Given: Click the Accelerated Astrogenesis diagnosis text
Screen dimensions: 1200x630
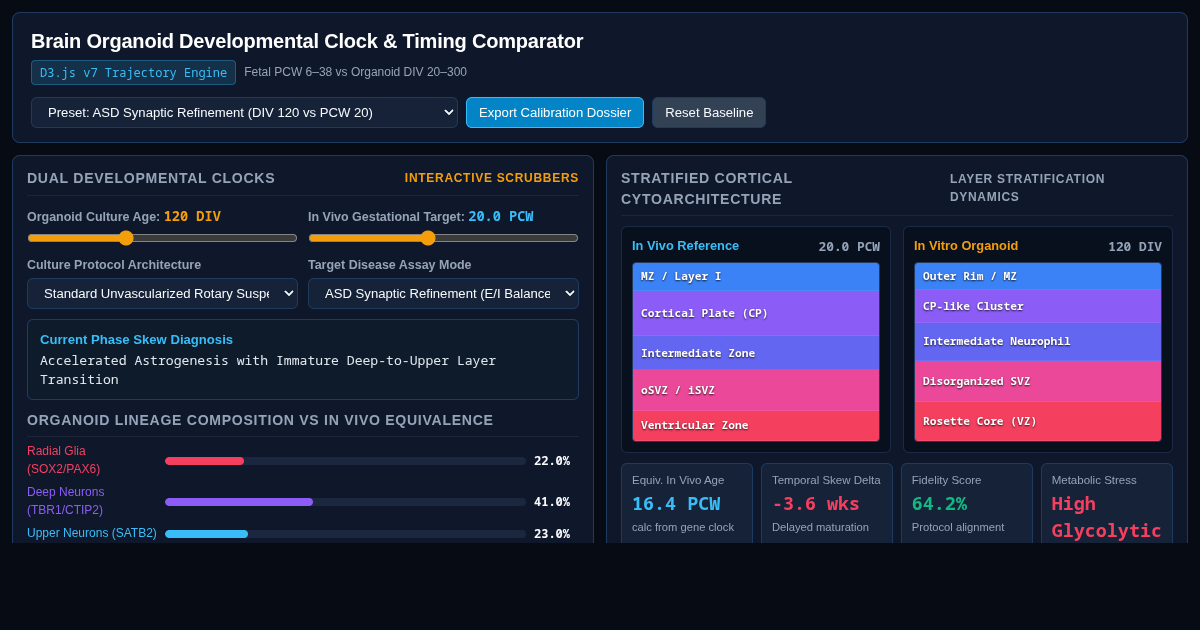Looking at the screenshot, I should [x=268, y=370].
